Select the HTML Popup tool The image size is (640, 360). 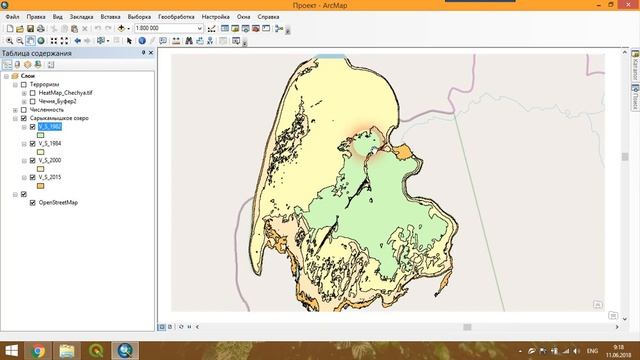click(x=163, y=41)
